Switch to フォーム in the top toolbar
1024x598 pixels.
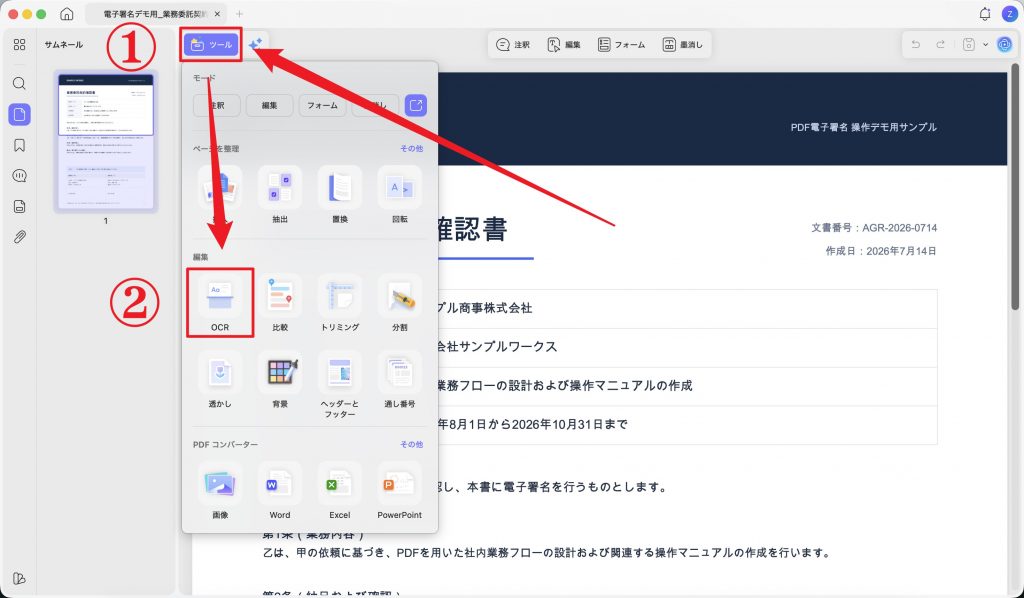point(621,44)
